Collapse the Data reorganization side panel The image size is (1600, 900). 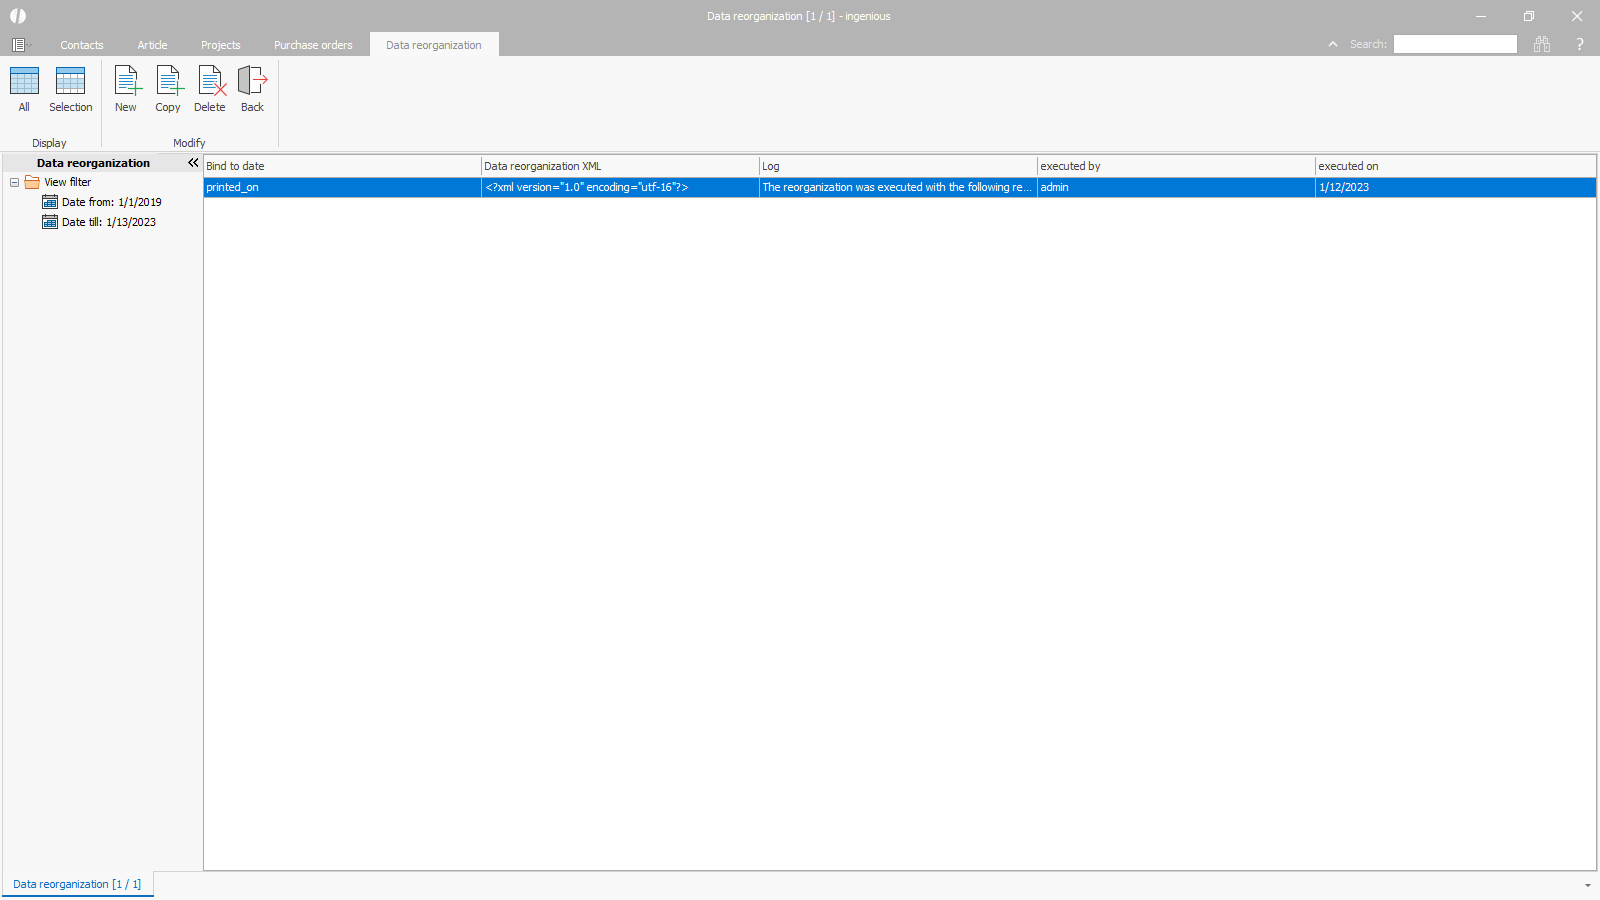(x=193, y=163)
